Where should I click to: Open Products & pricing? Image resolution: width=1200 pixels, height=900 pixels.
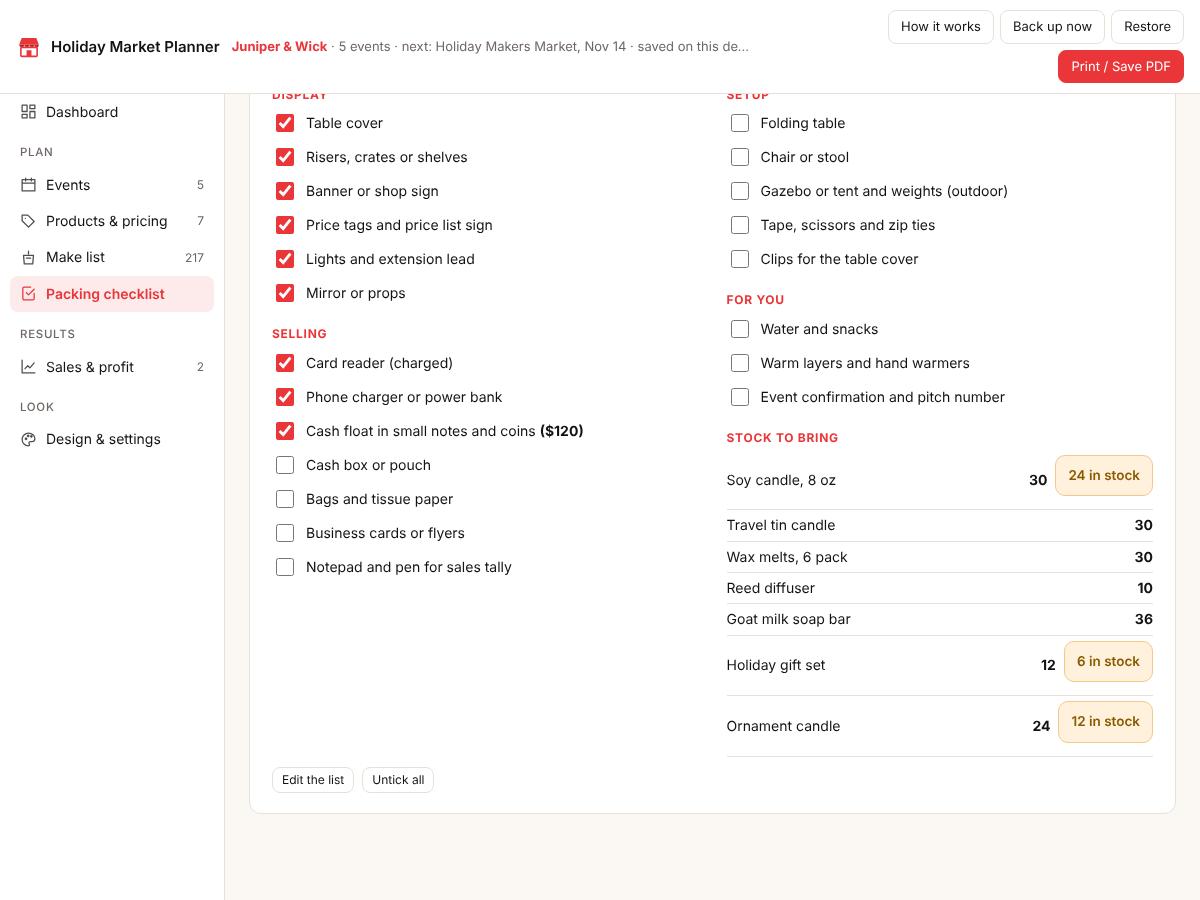click(x=112, y=221)
